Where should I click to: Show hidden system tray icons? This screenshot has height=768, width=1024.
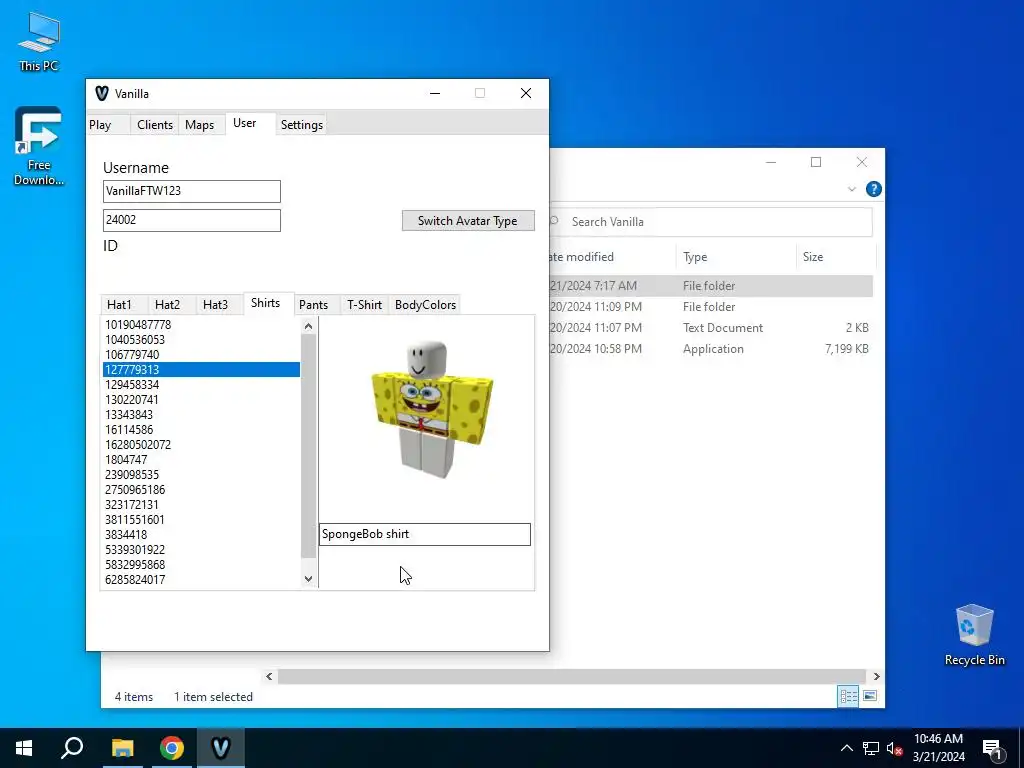pyautogui.click(x=846, y=748)
